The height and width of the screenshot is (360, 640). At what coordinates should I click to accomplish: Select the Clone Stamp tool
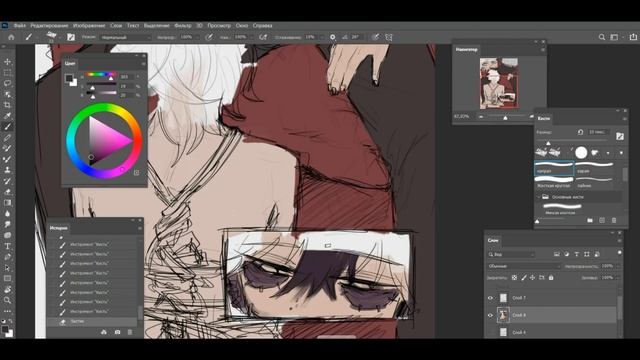[x=7, y=170]
